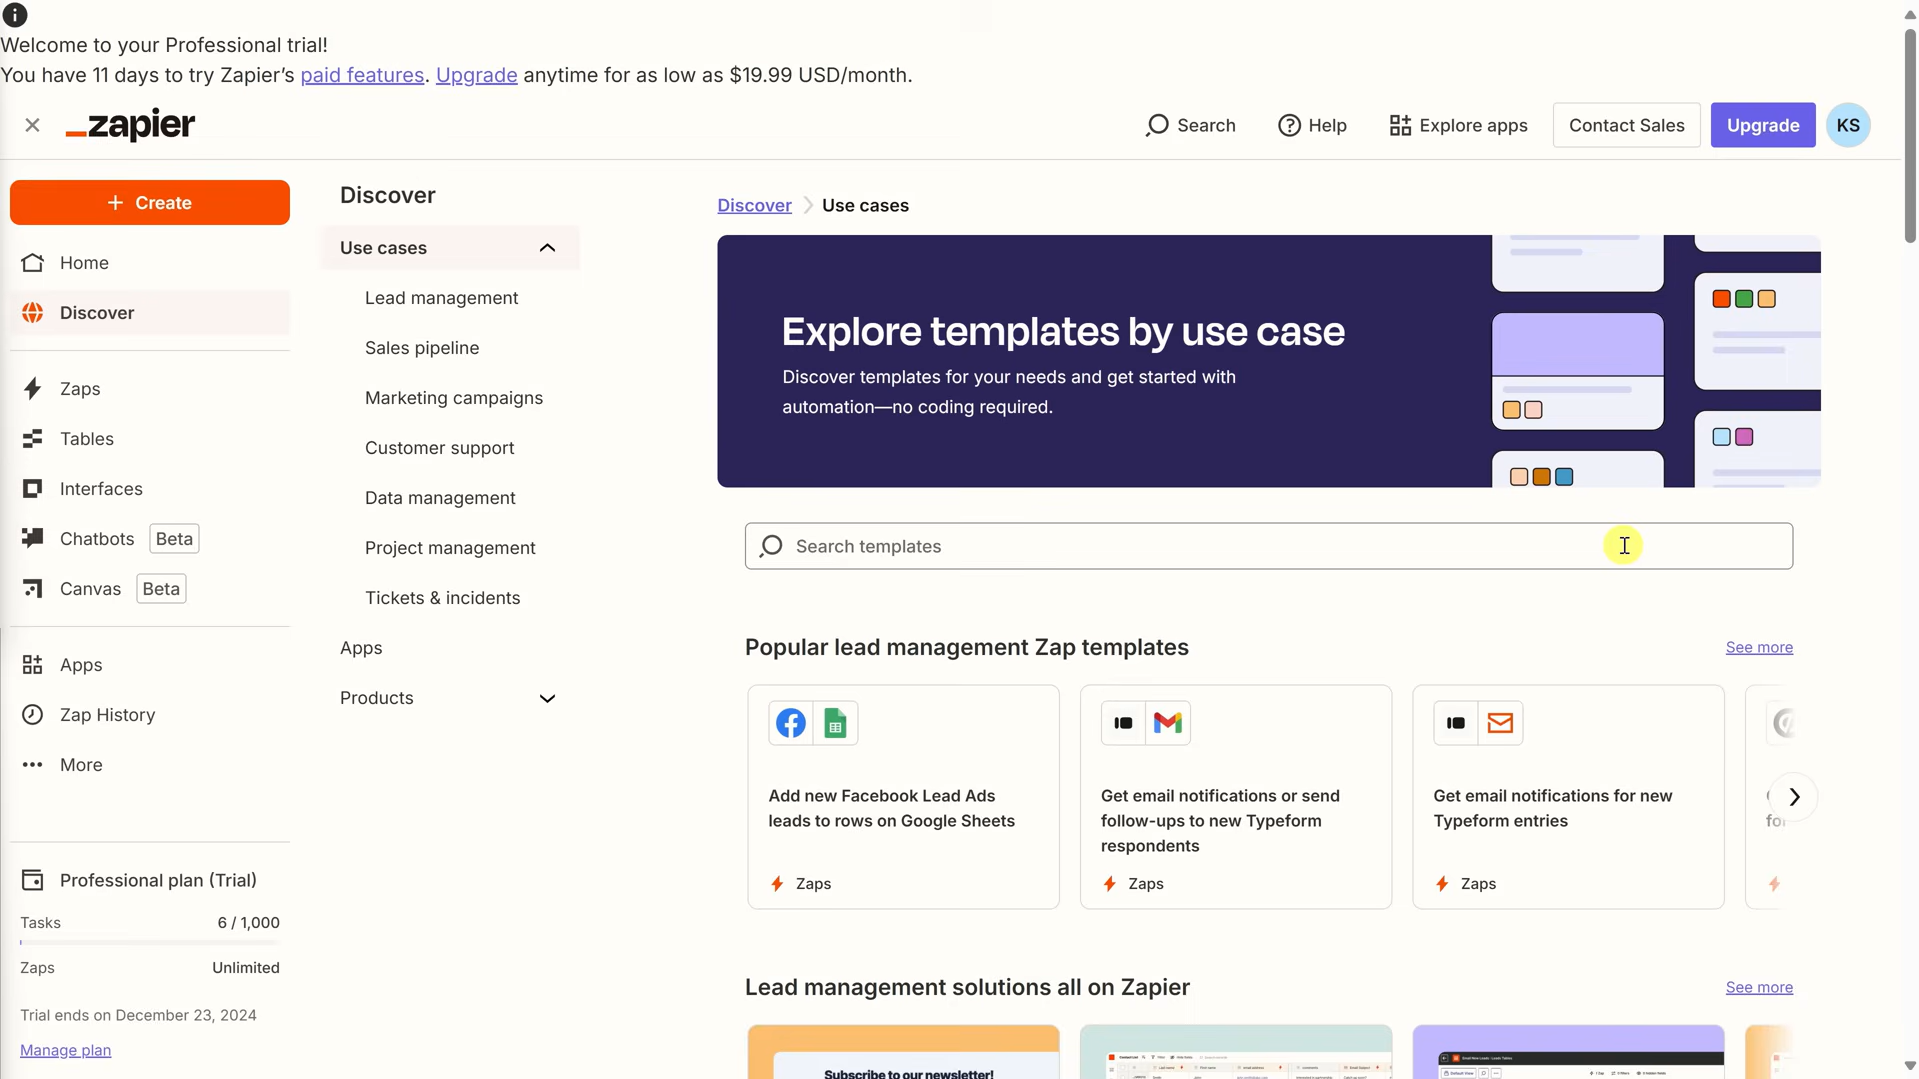1919x1079 pixels.
Task: Open Explore apps
Action: [x=1457, y=125]
